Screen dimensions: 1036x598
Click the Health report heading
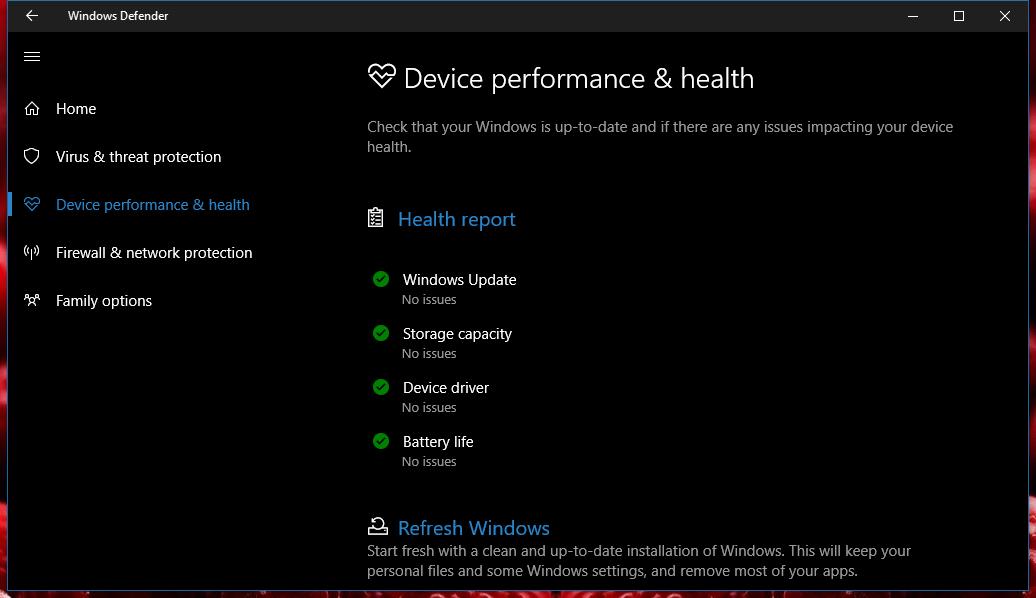(x=457, y=219)
